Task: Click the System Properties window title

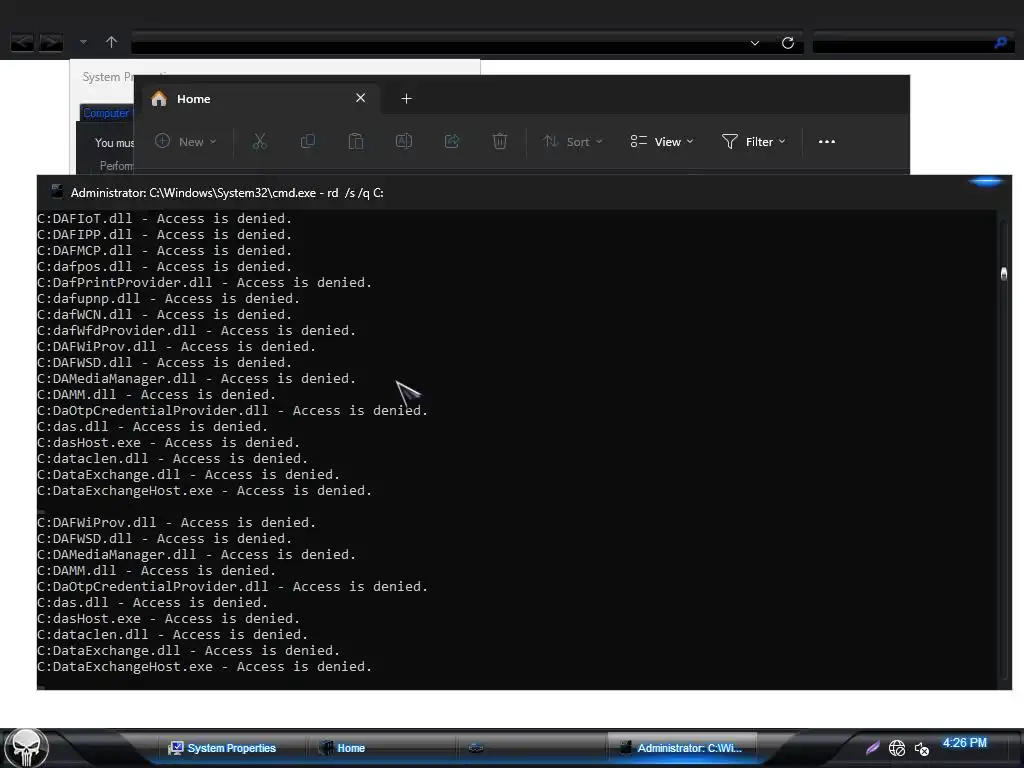Action: [108, 77]
